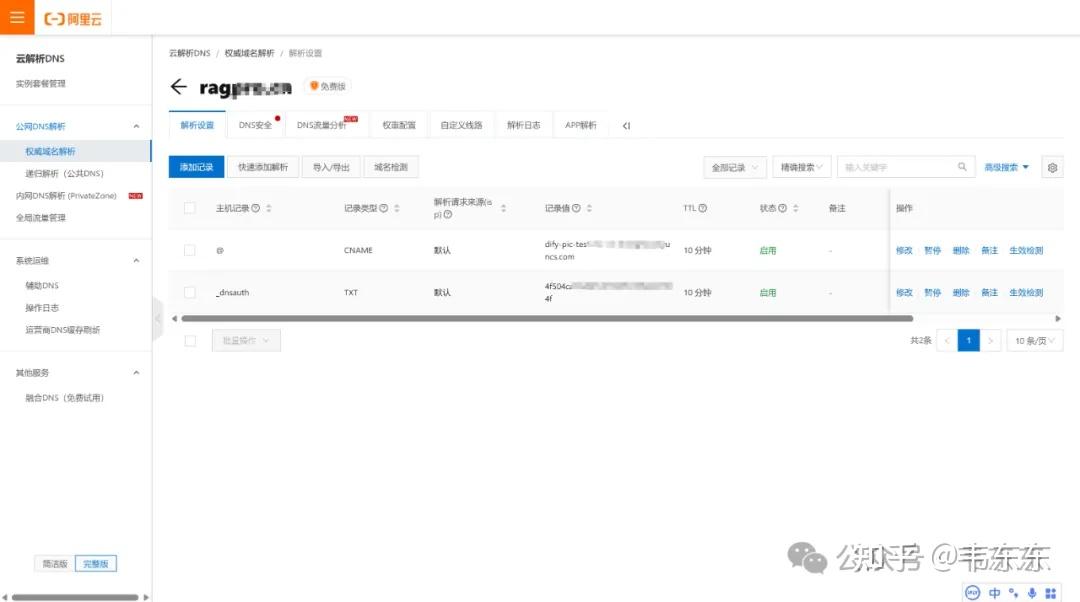Click the 免费版 badge next to domain
1080x602 pixels.
pyautogui.click(x=327, y=86)
